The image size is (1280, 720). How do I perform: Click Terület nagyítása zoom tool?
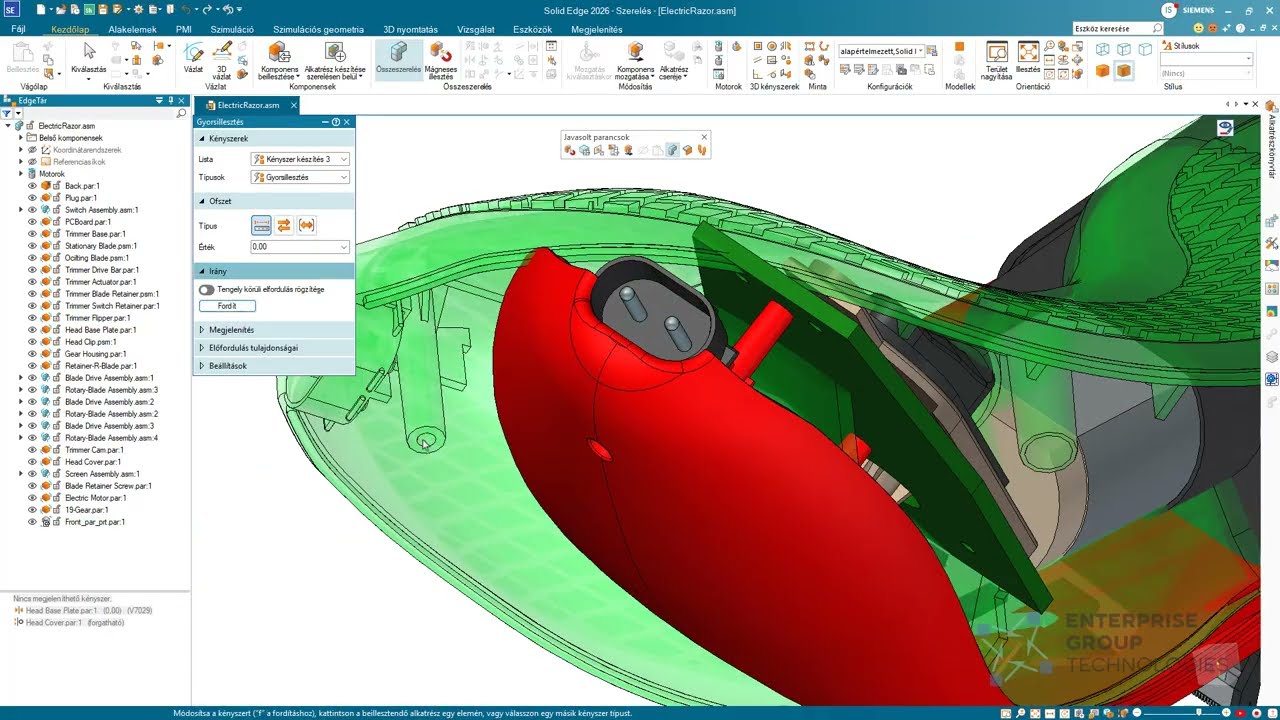tap(996, 60)
